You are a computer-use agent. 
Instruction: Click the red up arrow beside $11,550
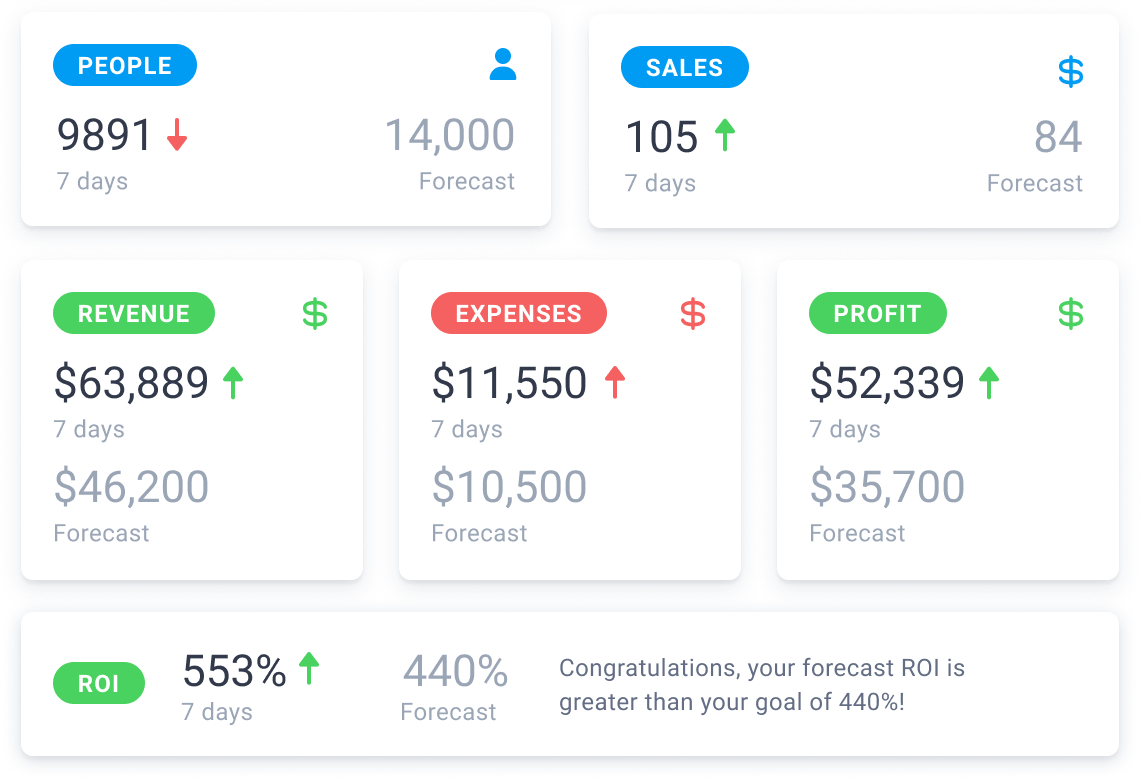pos(615,382)
